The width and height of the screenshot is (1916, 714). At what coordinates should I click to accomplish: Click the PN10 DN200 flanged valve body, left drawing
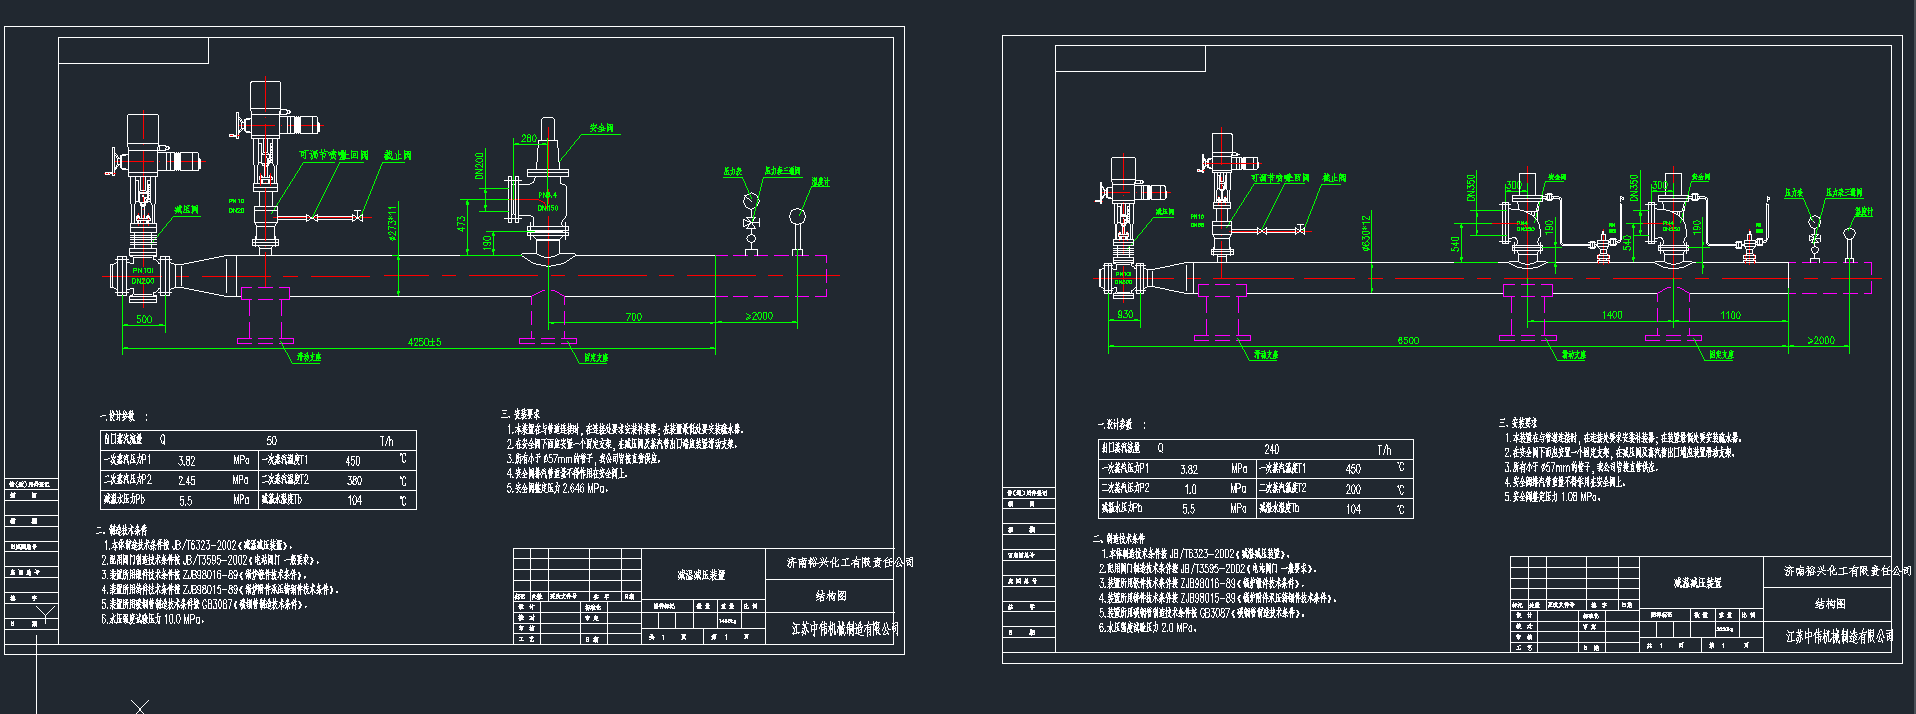(143, 275)
